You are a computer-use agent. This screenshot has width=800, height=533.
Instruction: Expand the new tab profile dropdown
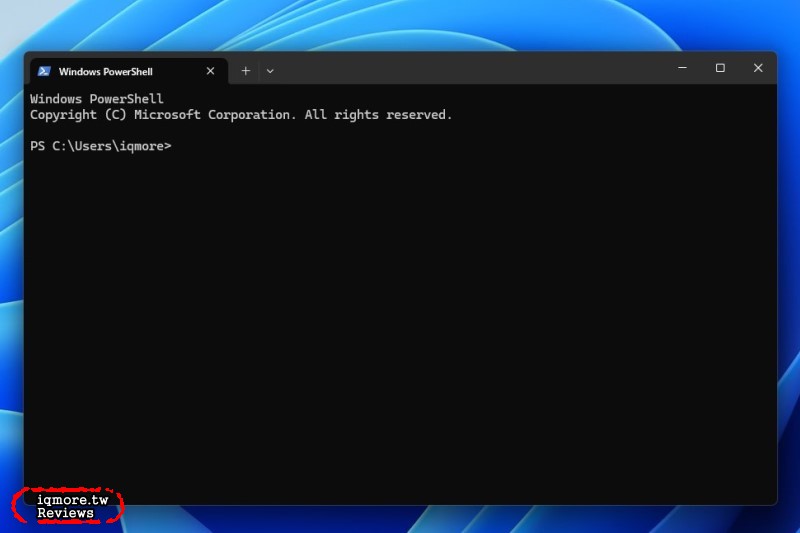(x=270, y=71)
